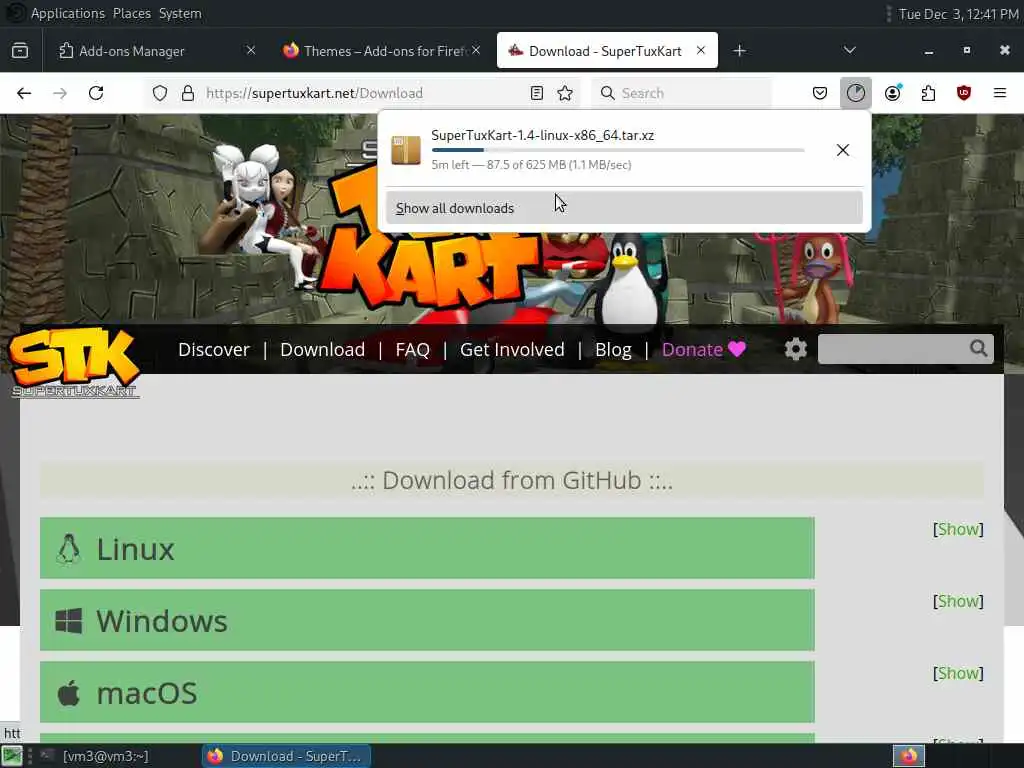Click the clock Tue Dec 3 12:41 PM
This screenshot has height=768, width=1024.
958,14
